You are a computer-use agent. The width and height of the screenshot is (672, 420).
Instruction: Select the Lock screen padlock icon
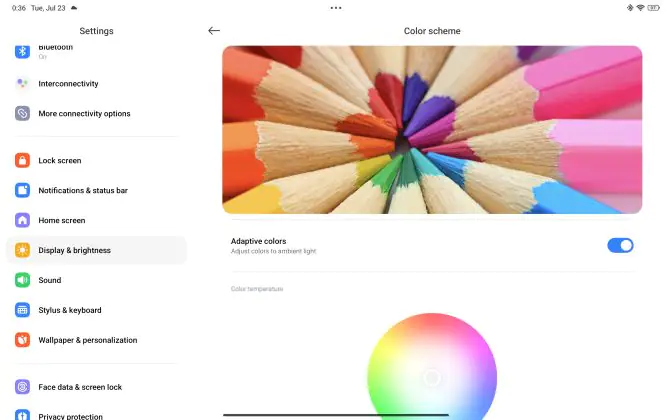coord(22,160)
